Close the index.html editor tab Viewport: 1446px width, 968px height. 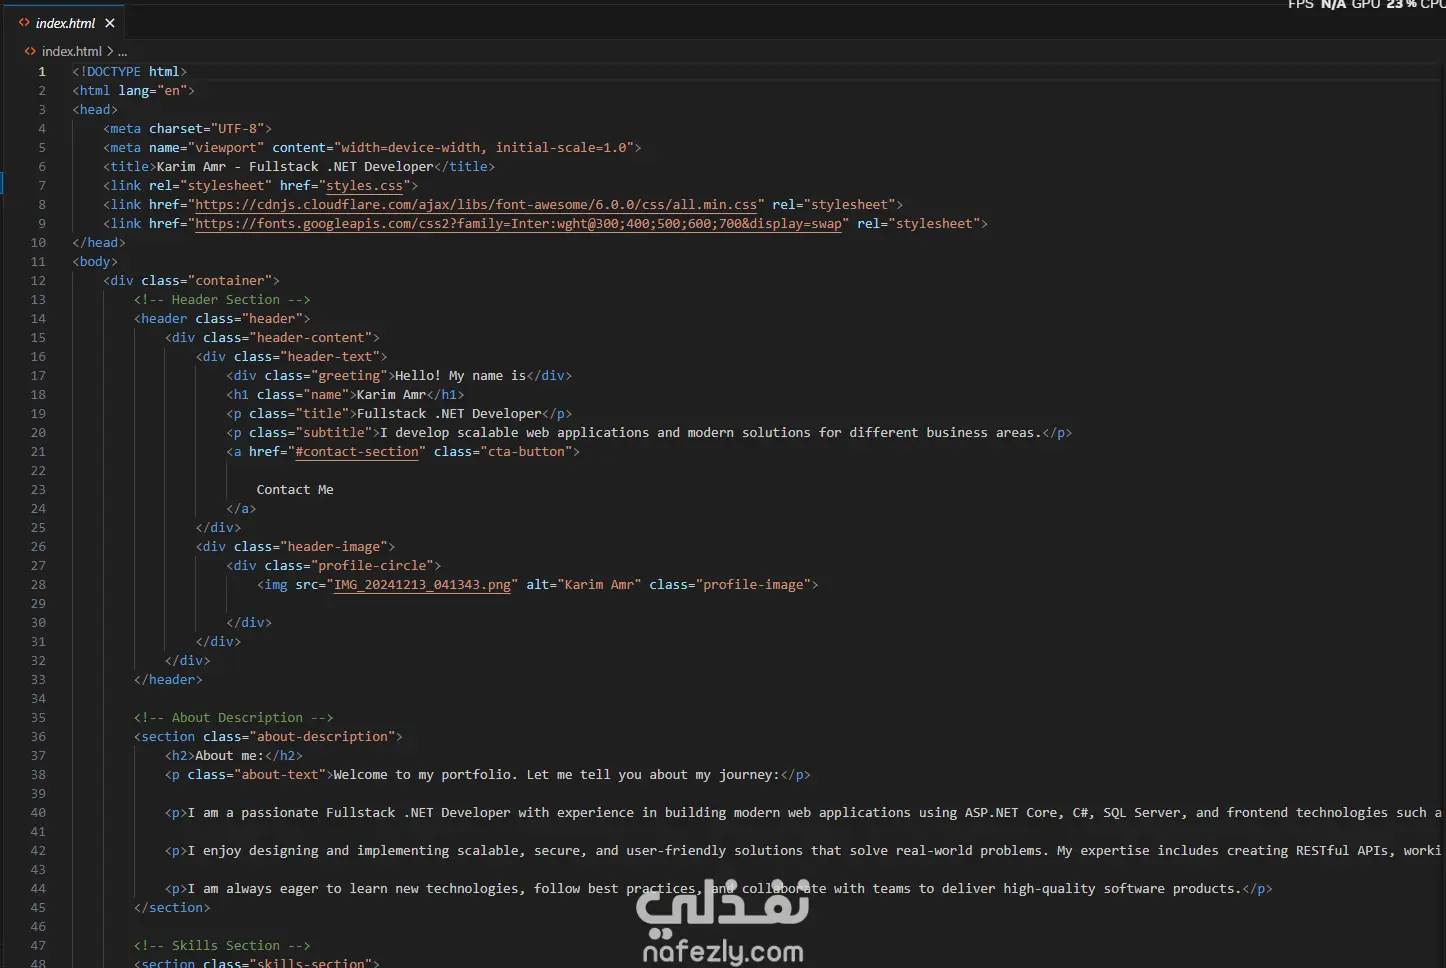110,23
